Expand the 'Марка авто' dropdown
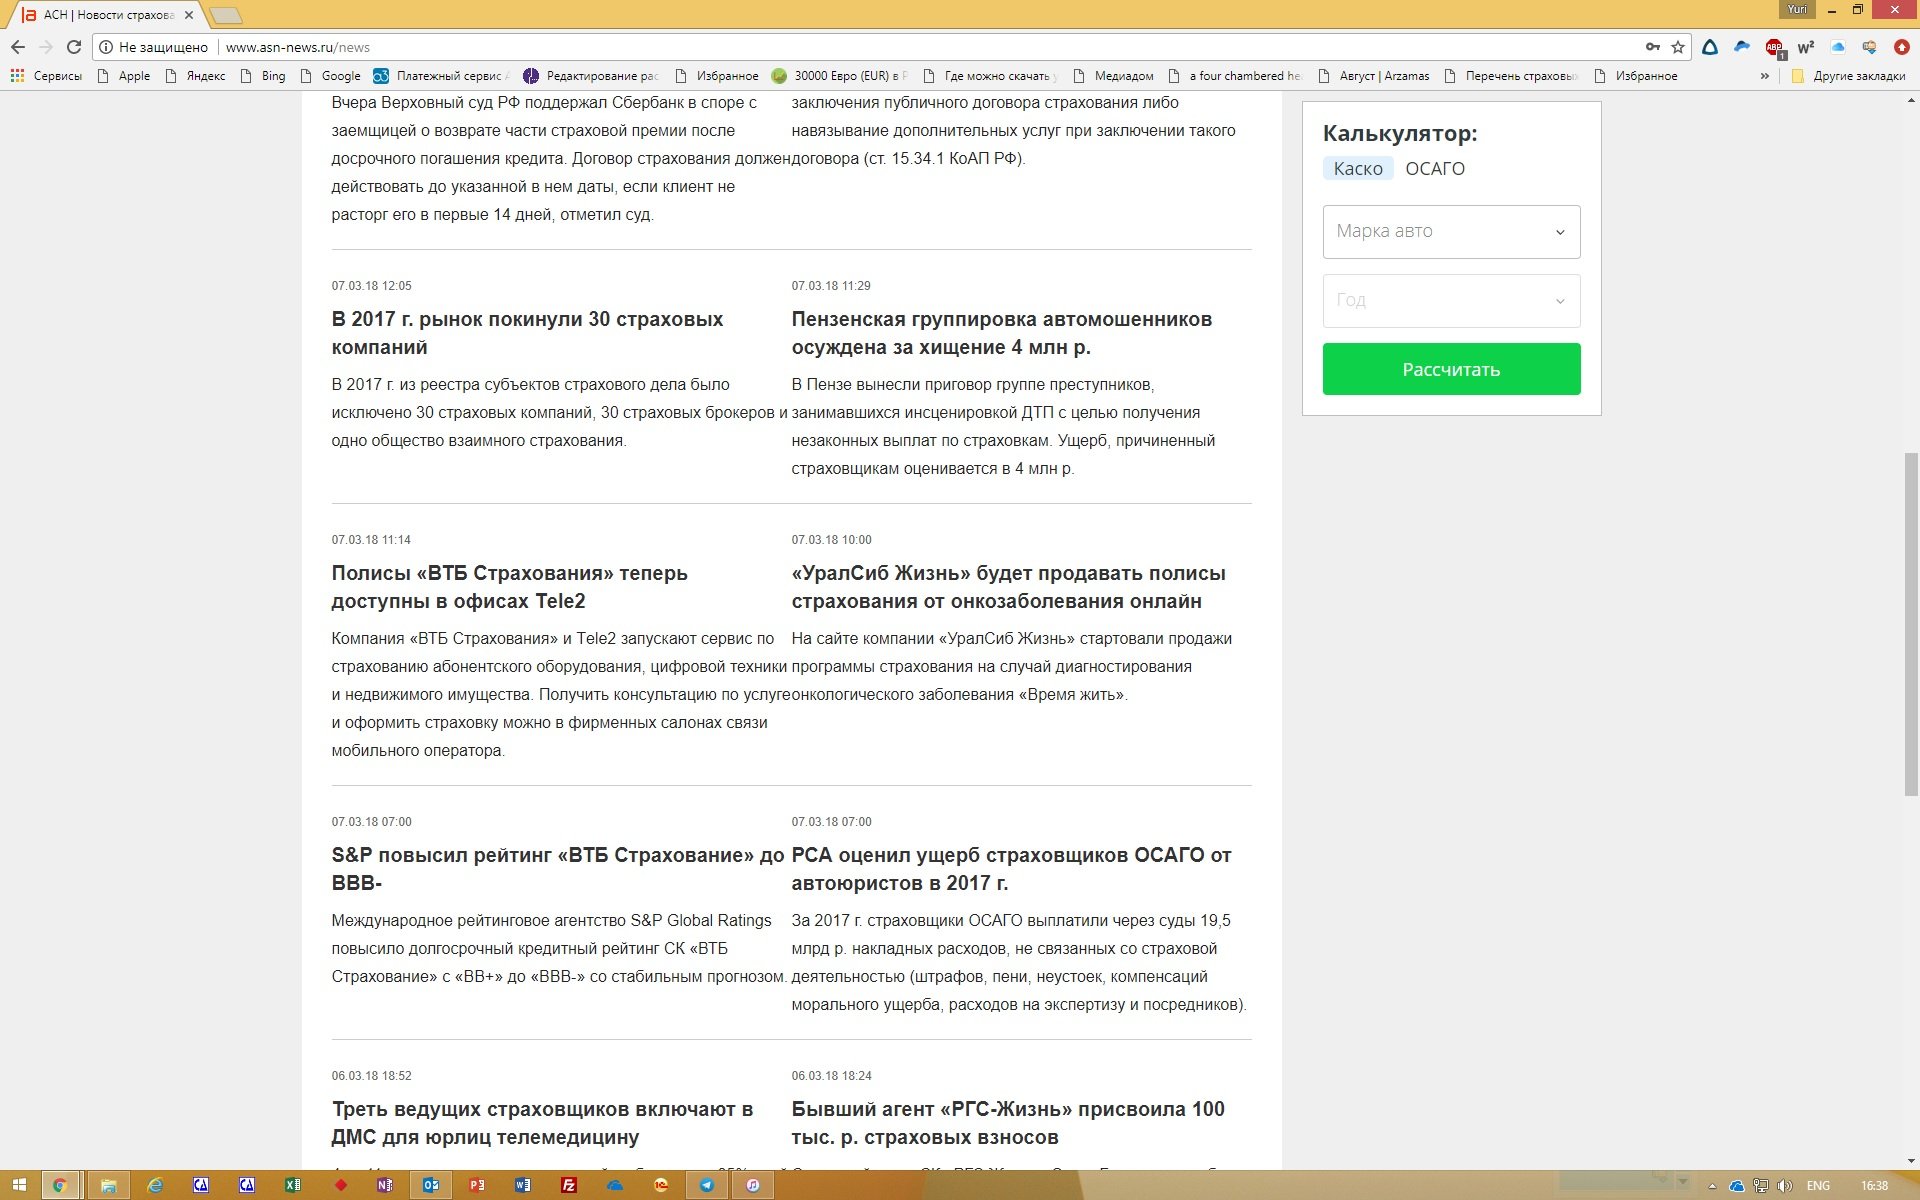Viewport: 1920px width, 1200px height. coord(1451,231)
